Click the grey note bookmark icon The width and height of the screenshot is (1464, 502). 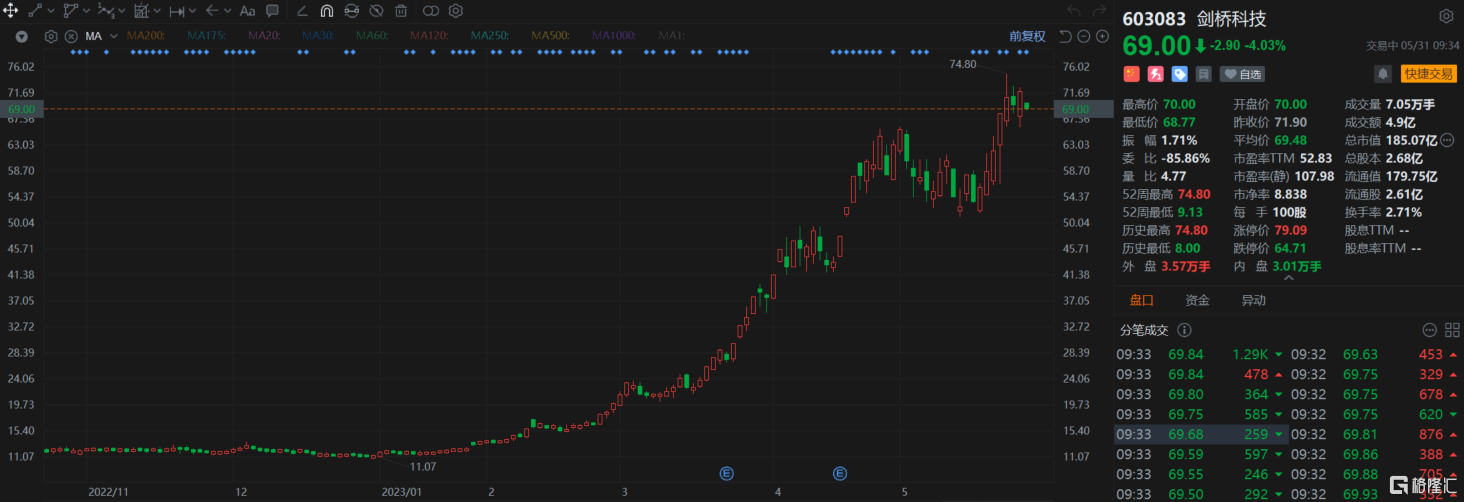click(1203, 74)
